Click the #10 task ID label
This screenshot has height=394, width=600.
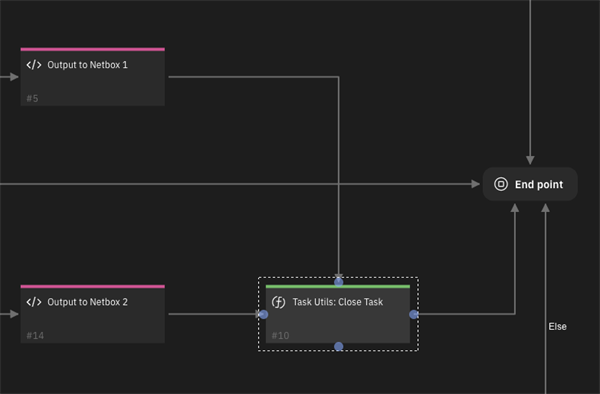tap(280, 335)
